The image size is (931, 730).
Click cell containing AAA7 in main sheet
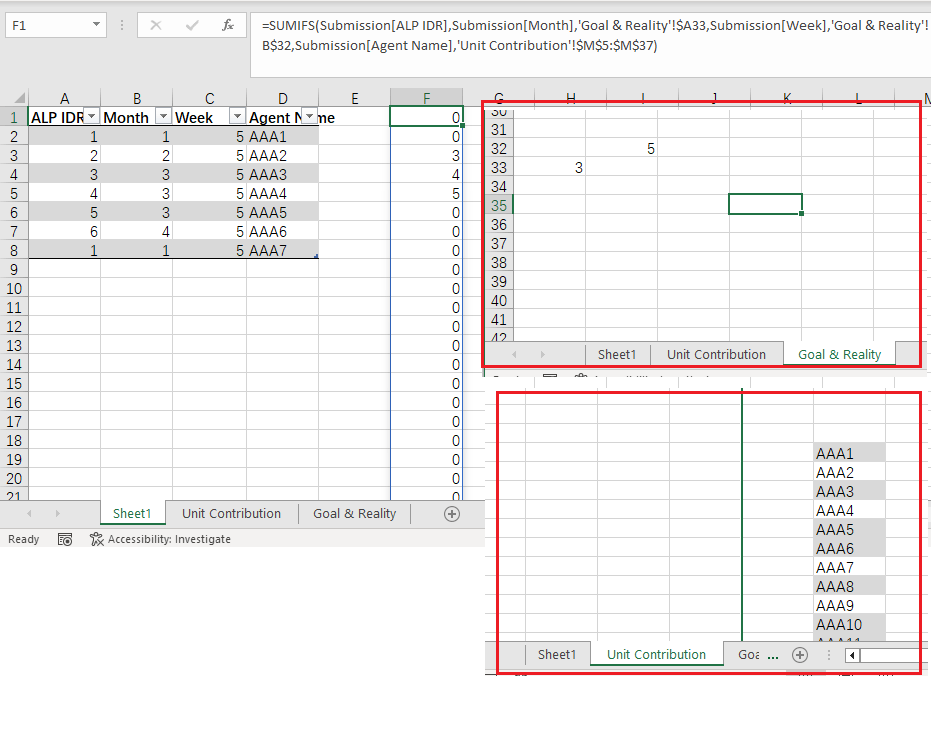click(x=282, y=251)
